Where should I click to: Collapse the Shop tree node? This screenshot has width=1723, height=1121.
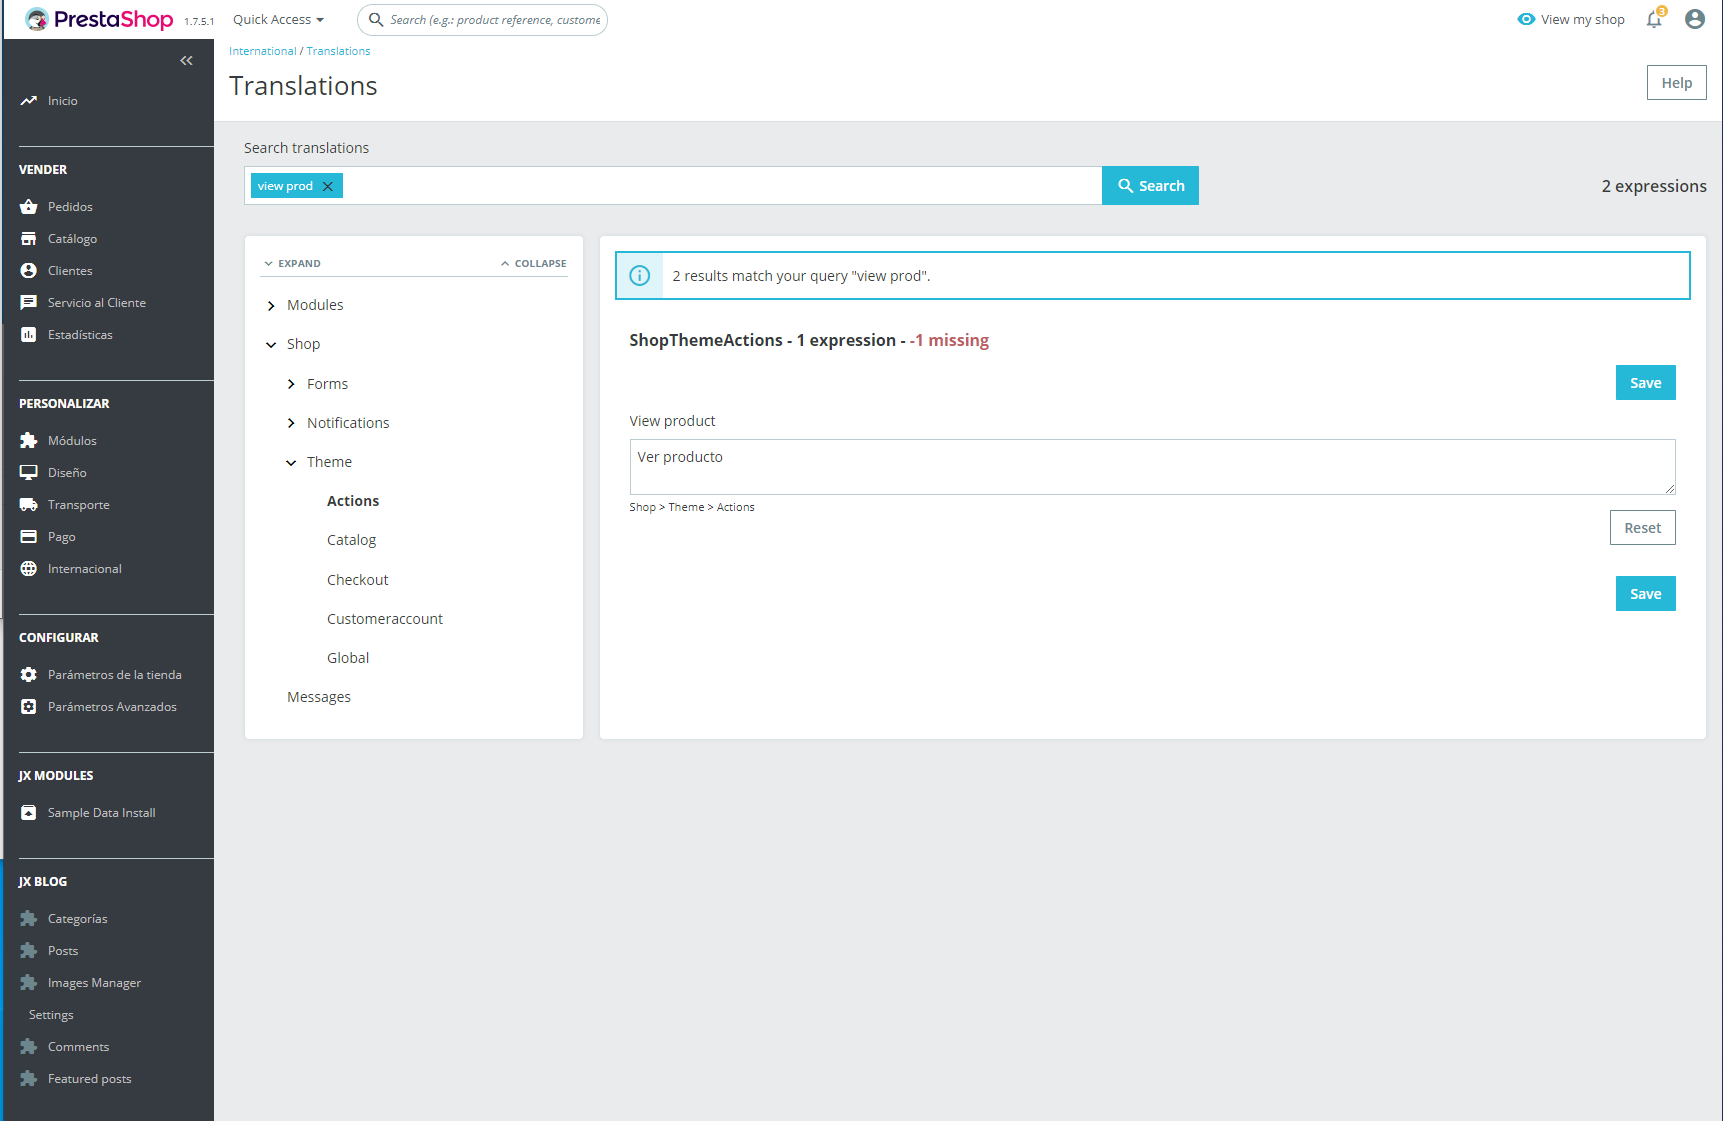[x=271, y=345]
